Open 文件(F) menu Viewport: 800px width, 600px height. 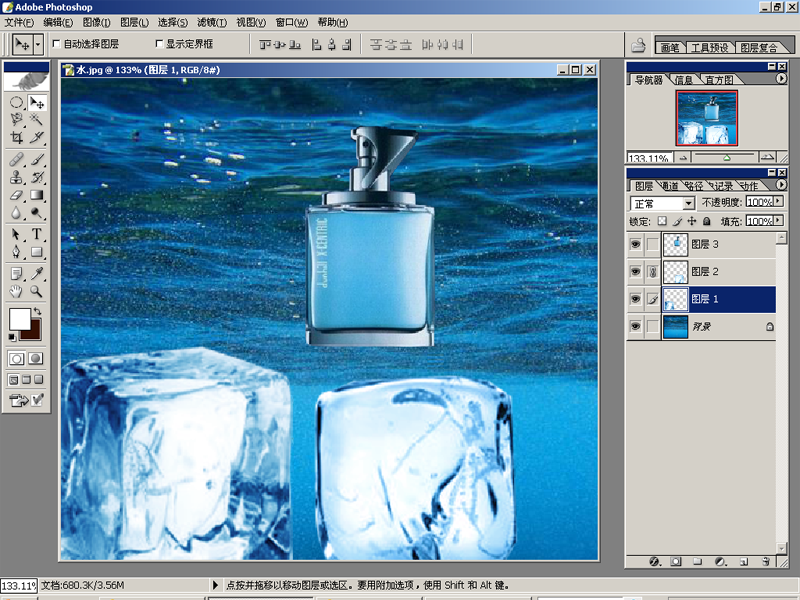(19, 22)
